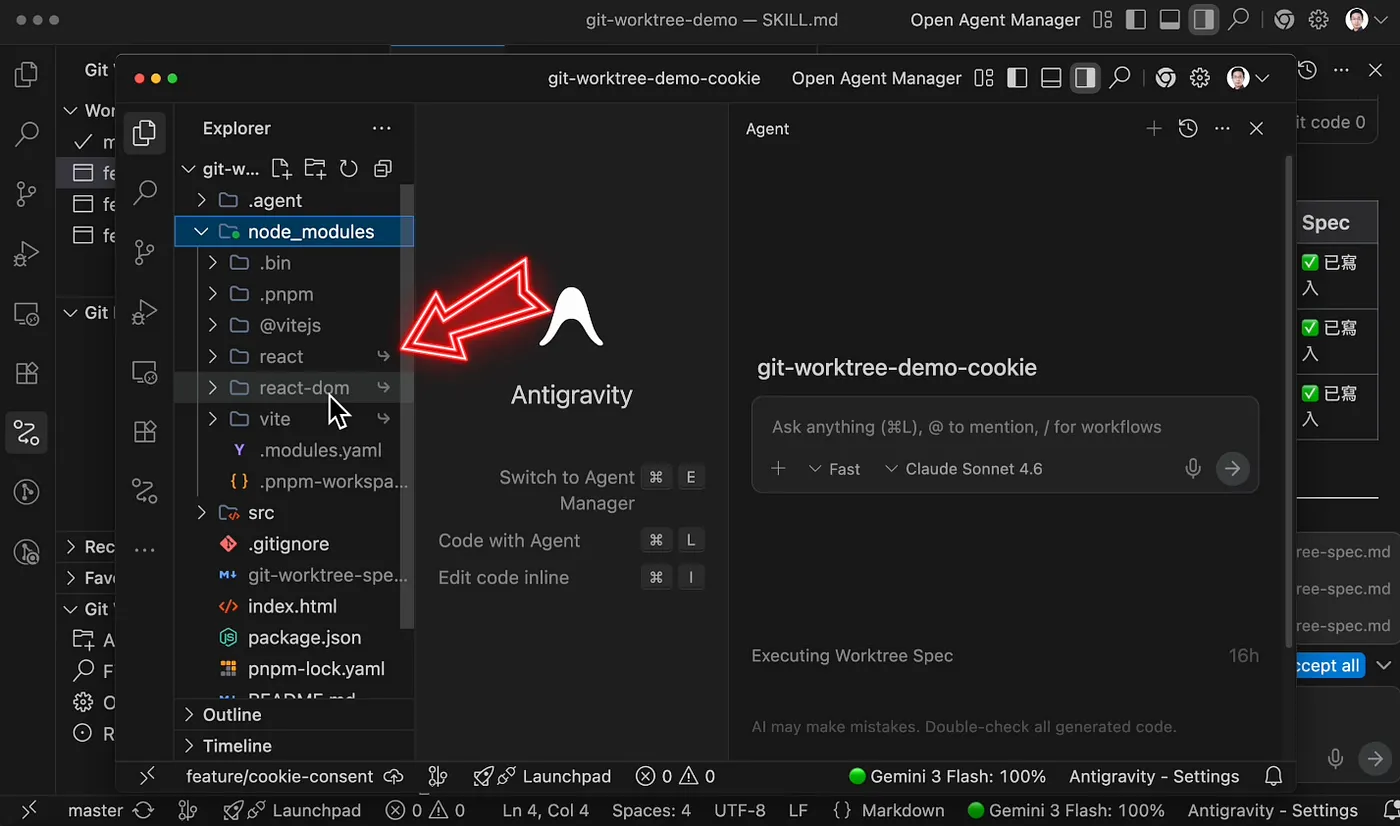Open the Fast mode dropdown
Viewport: 1400px width, 826px height.
[x=834, y=469]
